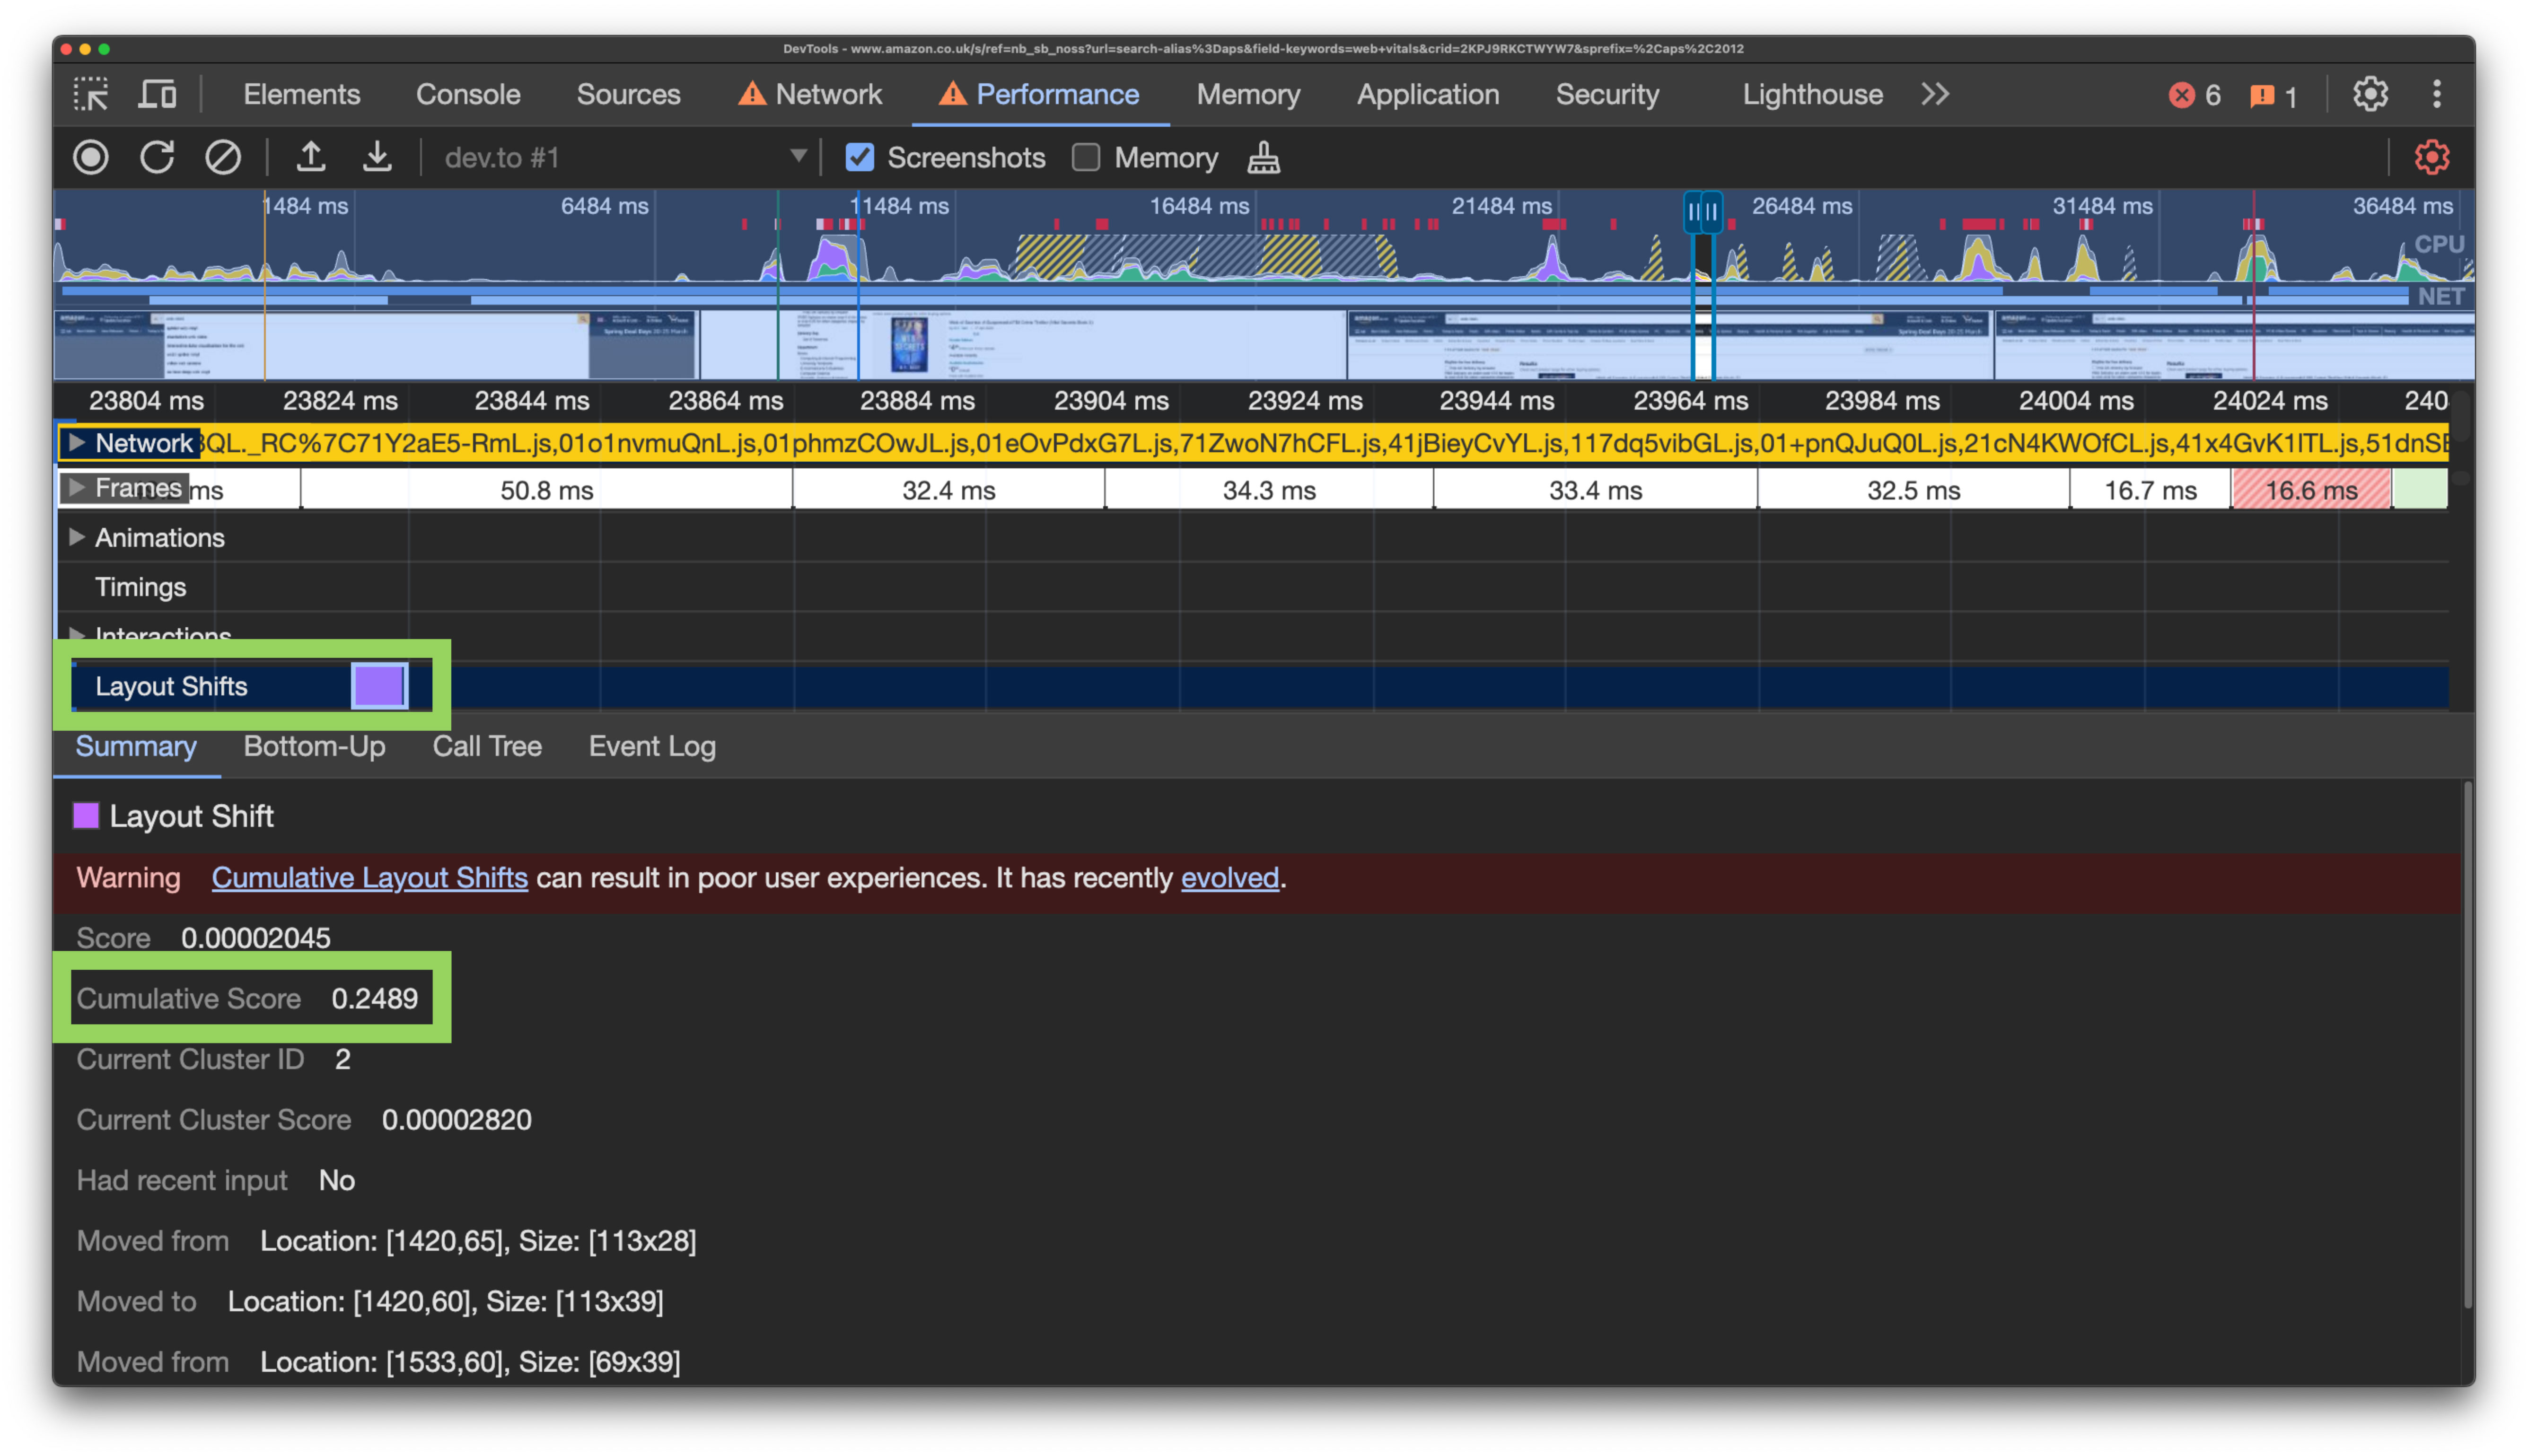Click the book cover screenshot in filmstrip
This screenshot has height=1456, width=2528.
tap(909, 345)
